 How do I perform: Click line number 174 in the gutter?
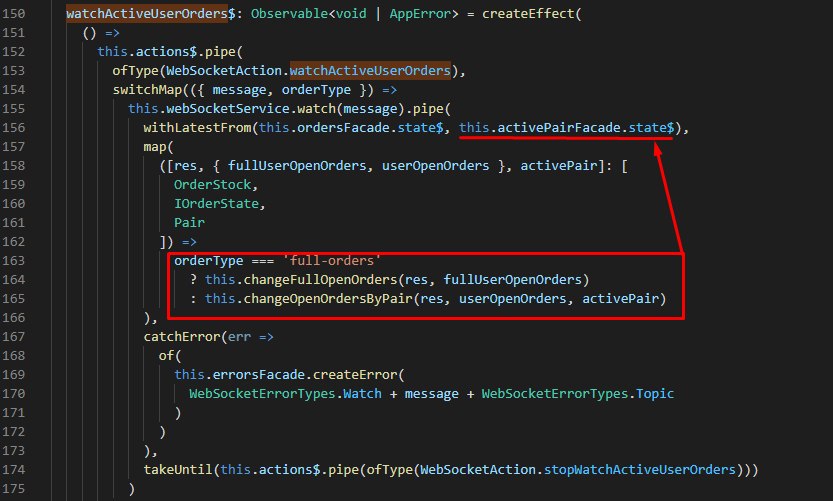click(x=13, y=470)
